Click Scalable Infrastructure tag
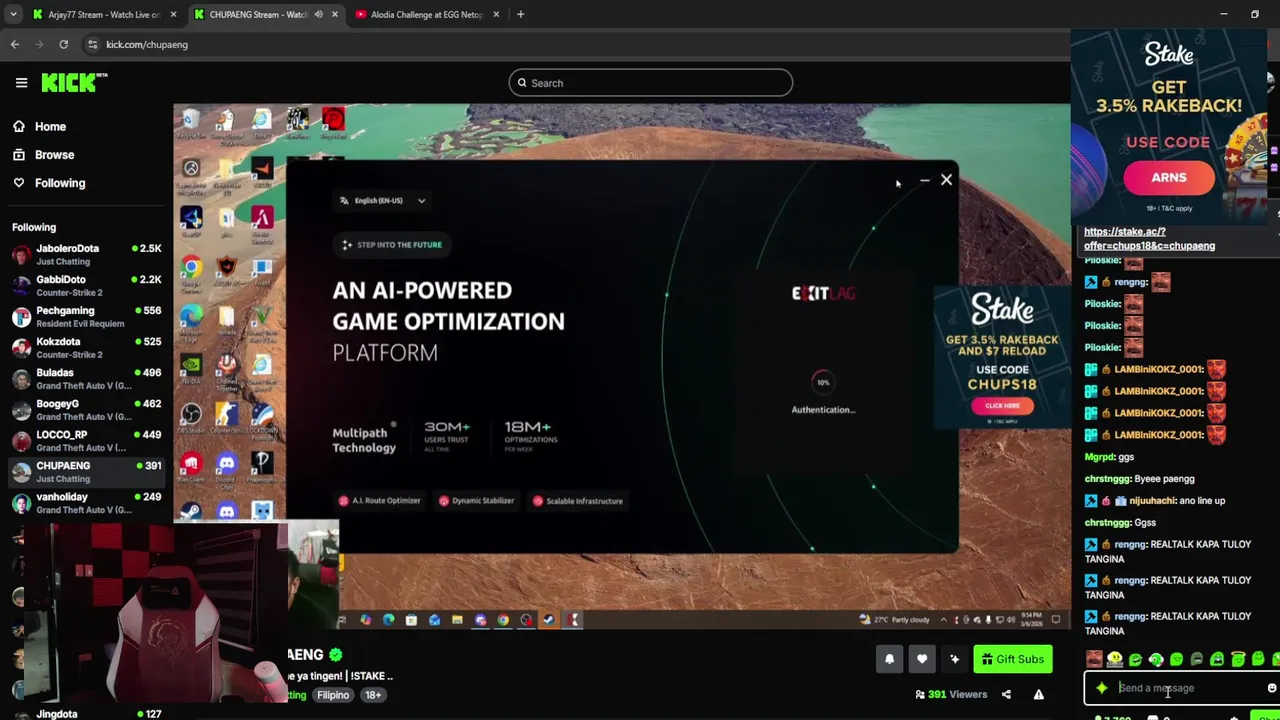The height and width of the screenshot is (720, 1280). point(578,501)
